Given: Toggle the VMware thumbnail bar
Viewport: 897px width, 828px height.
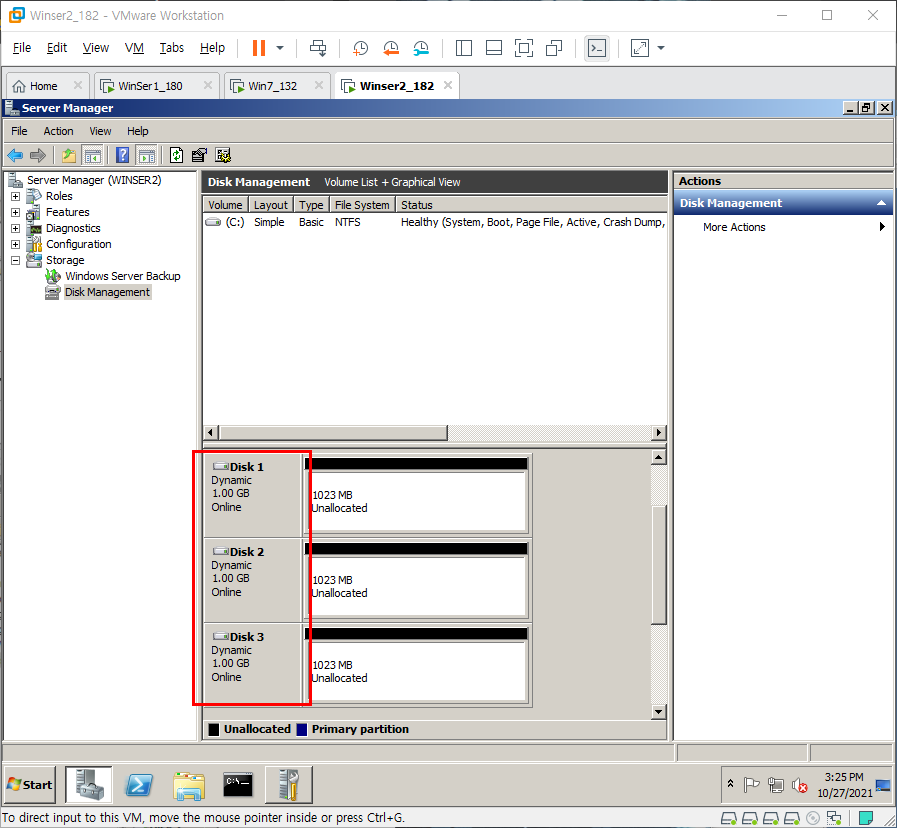Looking at the screenshot, I should coord(494,48).
